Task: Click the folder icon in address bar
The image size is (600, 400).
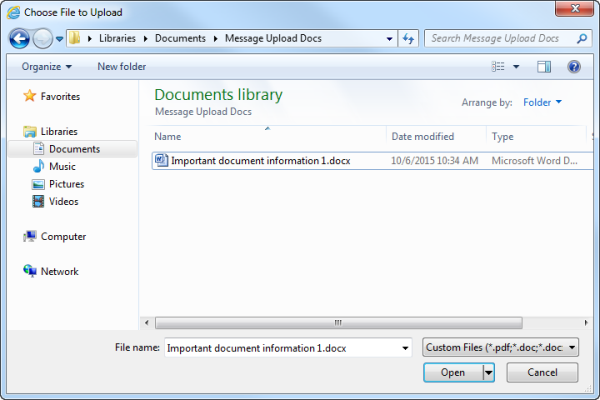Action: 75,38
